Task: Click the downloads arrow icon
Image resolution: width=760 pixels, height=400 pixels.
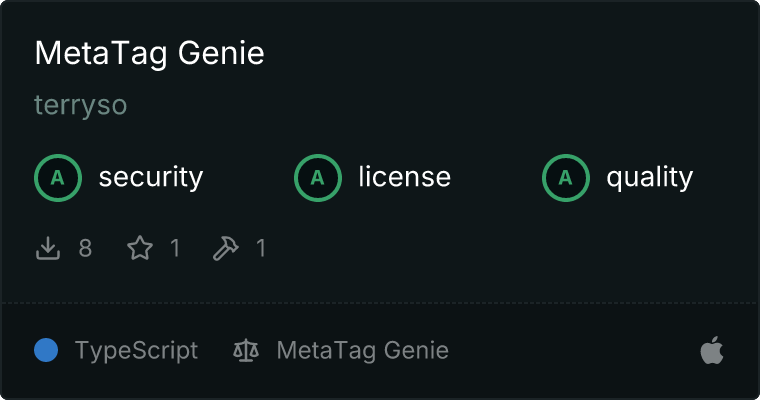Action: point(48,248)
